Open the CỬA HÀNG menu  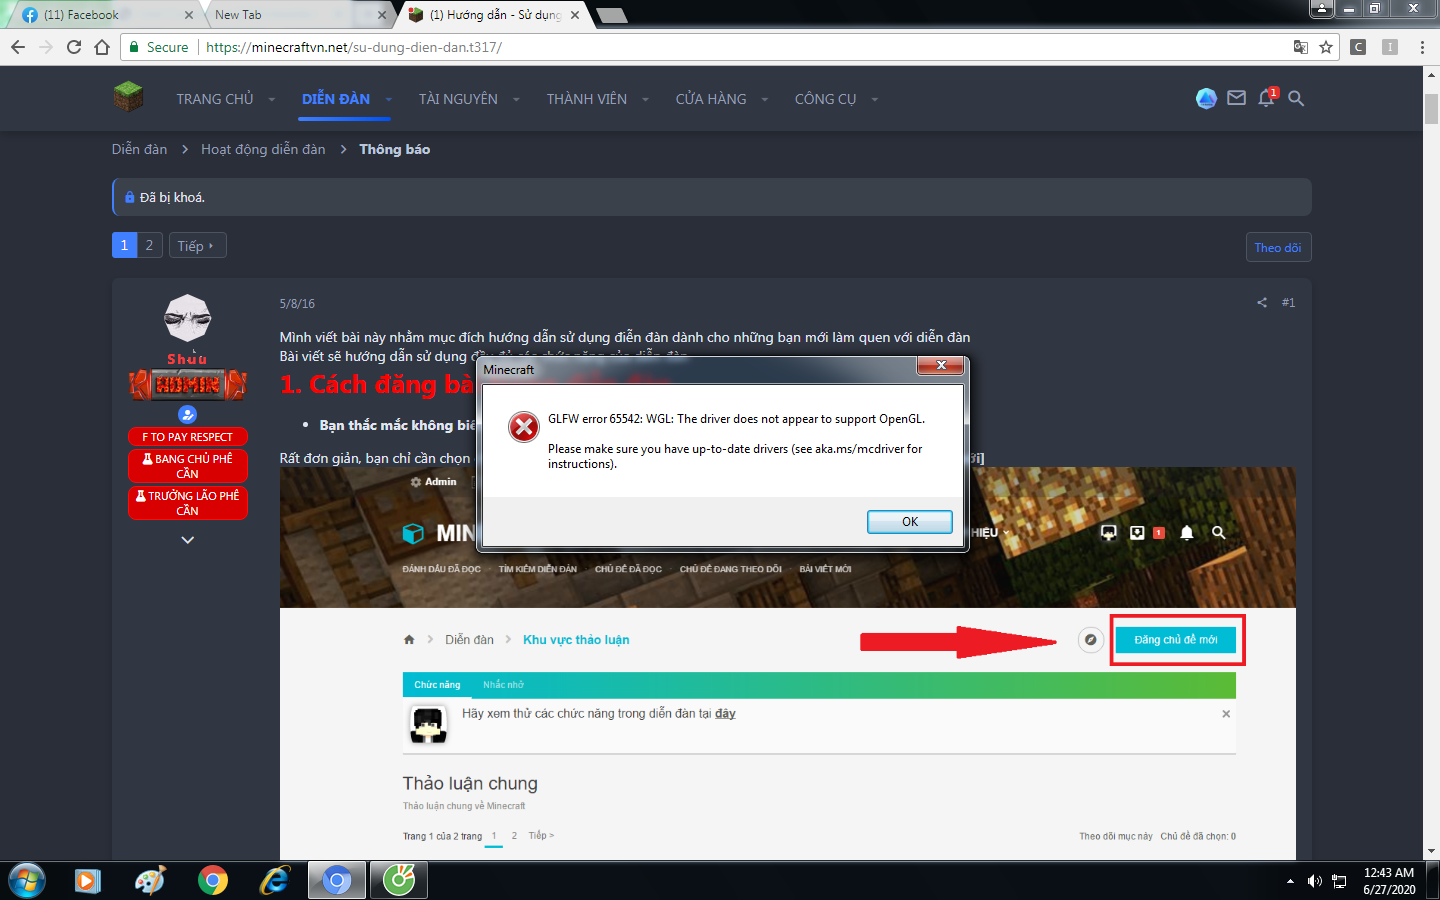point(711,99)
